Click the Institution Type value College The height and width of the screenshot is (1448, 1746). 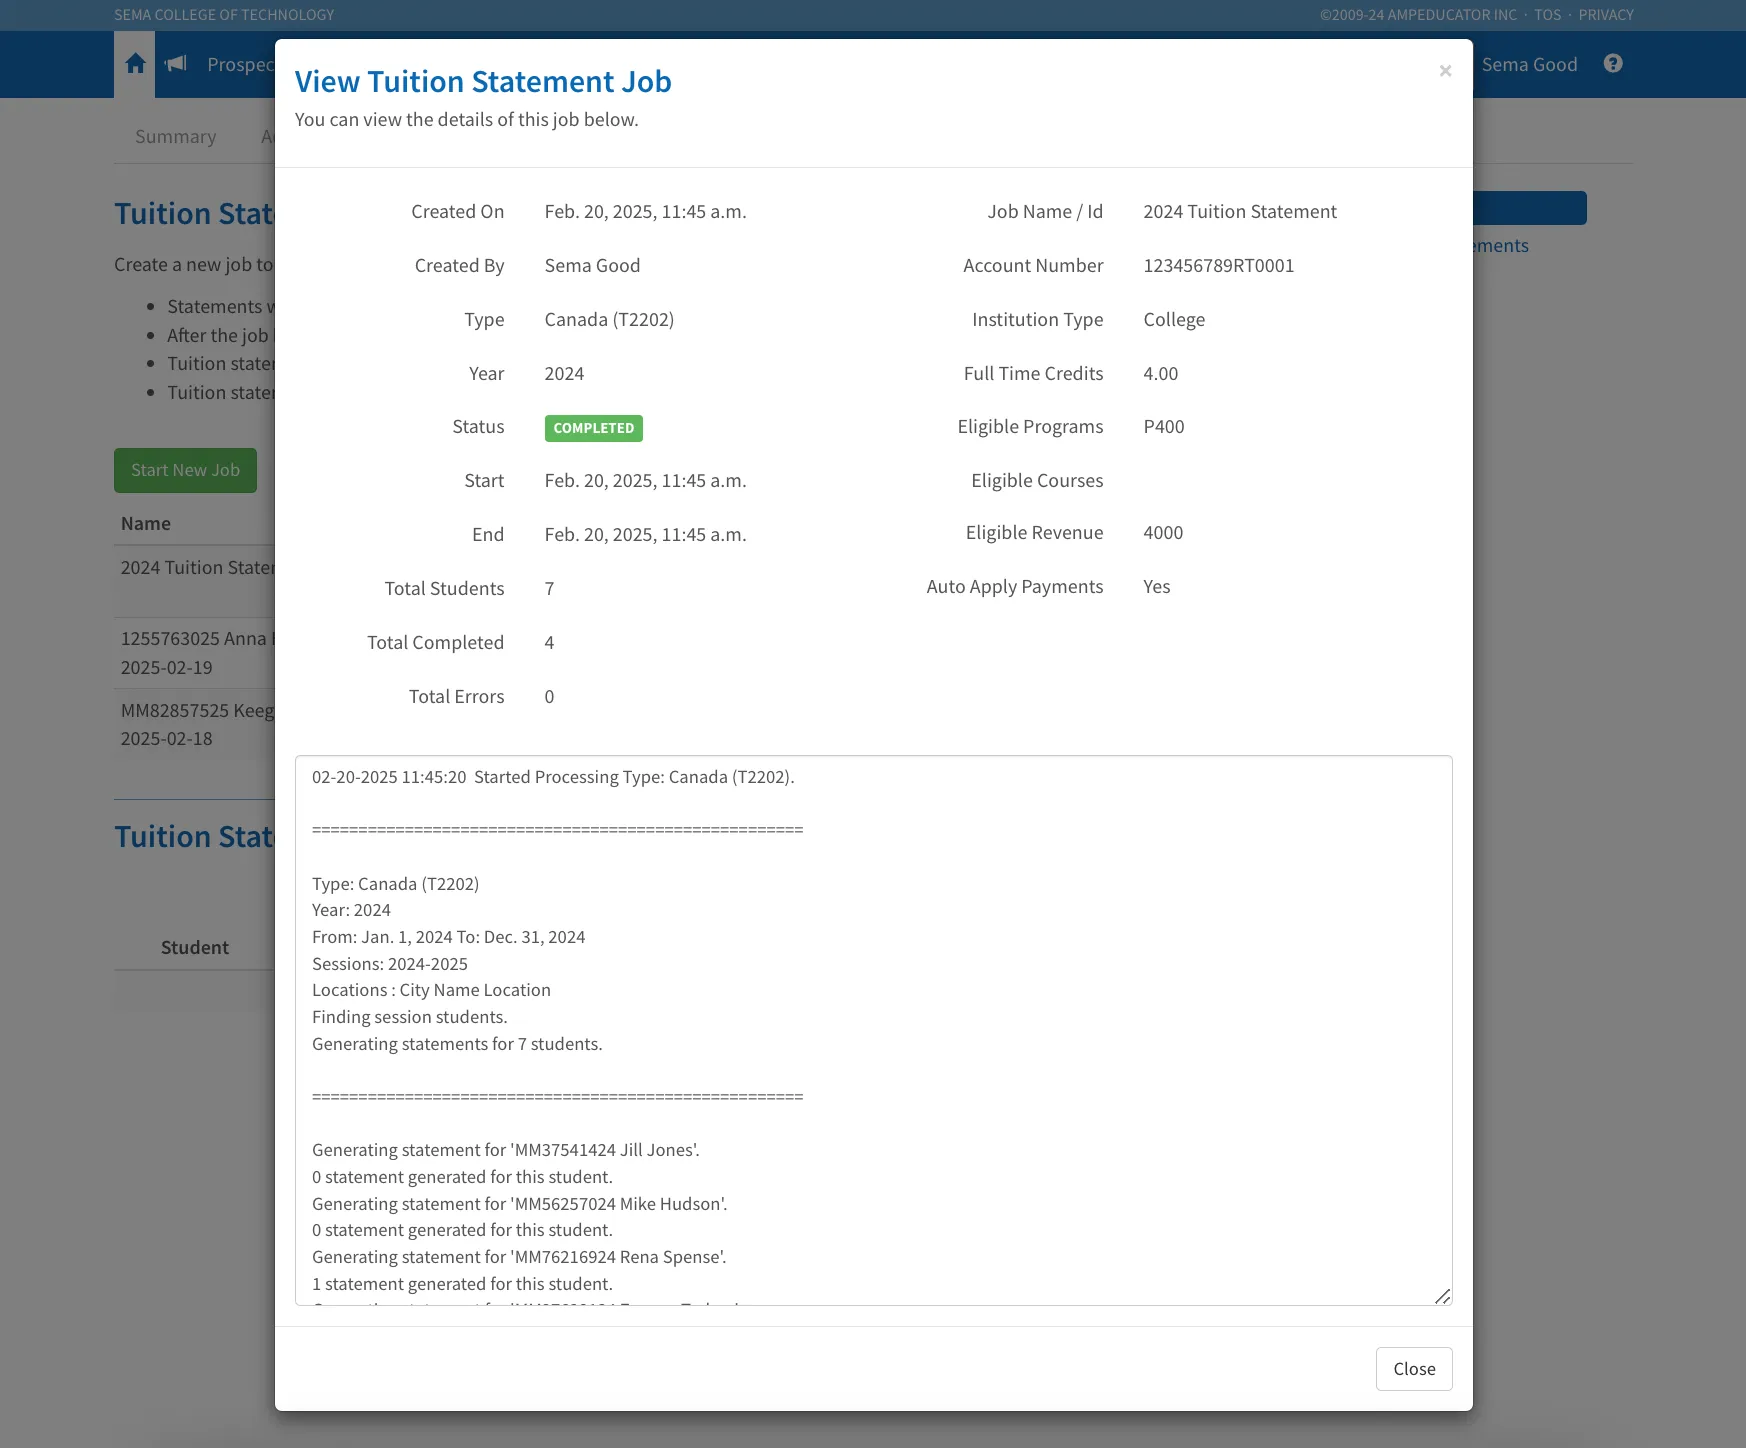1174,320
